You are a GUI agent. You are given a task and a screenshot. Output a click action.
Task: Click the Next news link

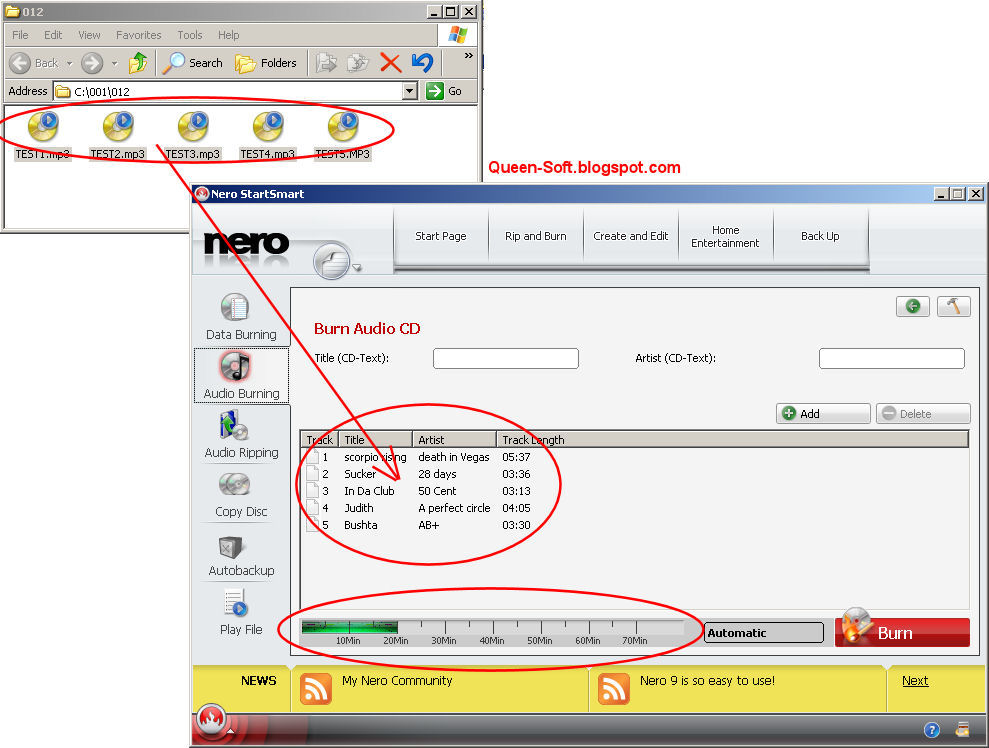coord(915,681)
